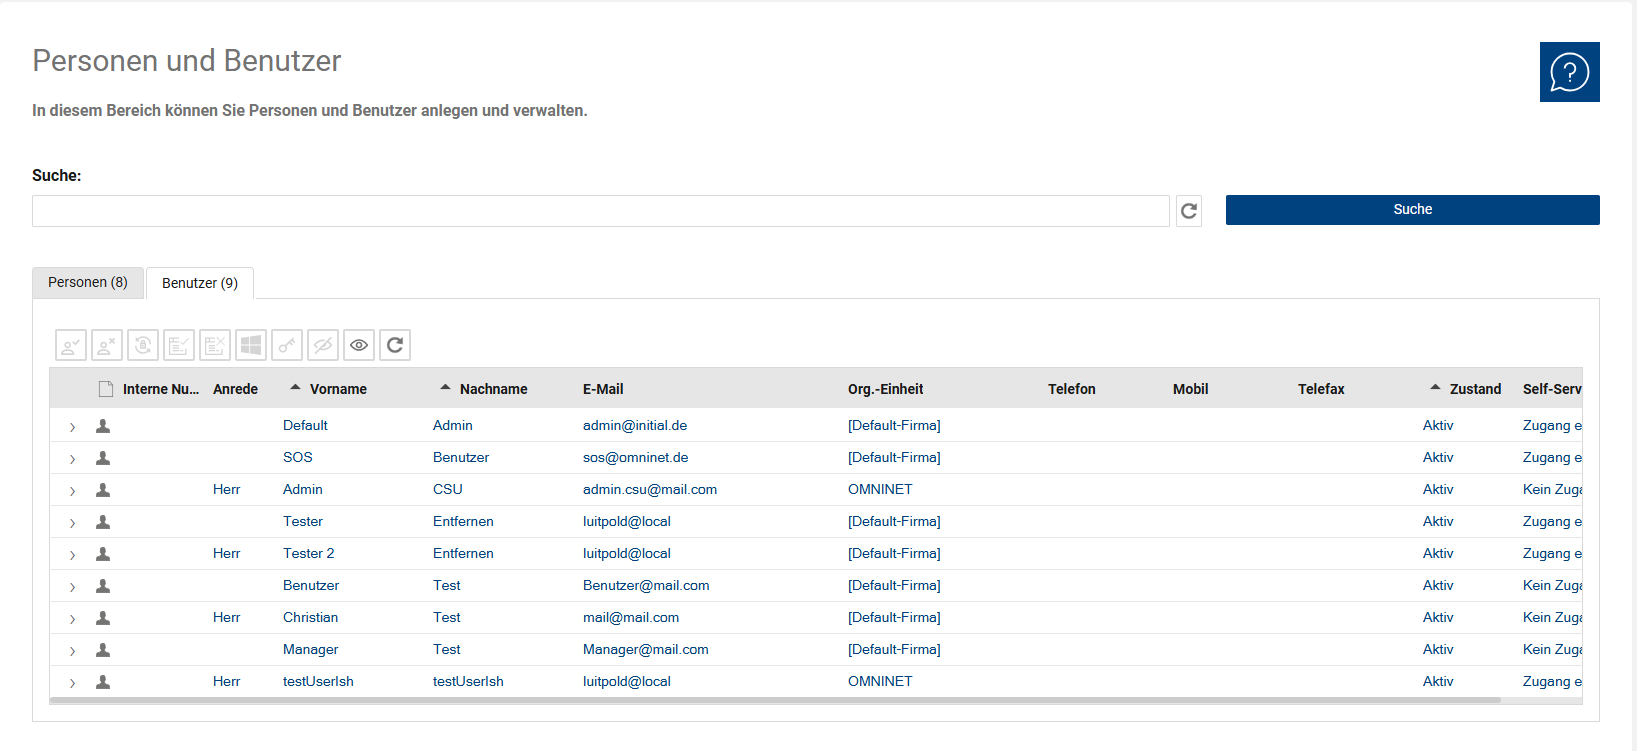Expand the Christian Test row
The image size is (1637, 751).
pyautogui.click(x=72, y=619)
